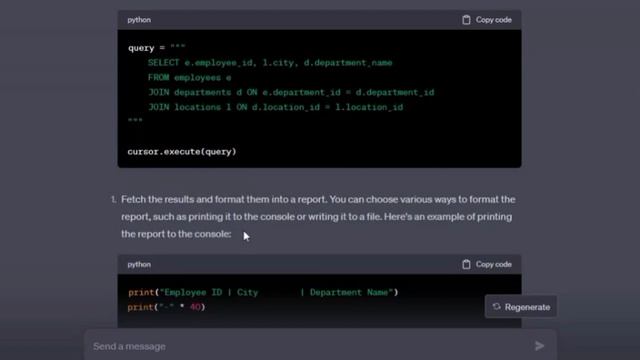Click the text 'the report to the console:'
The width and height of the screenshot is (640, 360).
click(176, 234)
